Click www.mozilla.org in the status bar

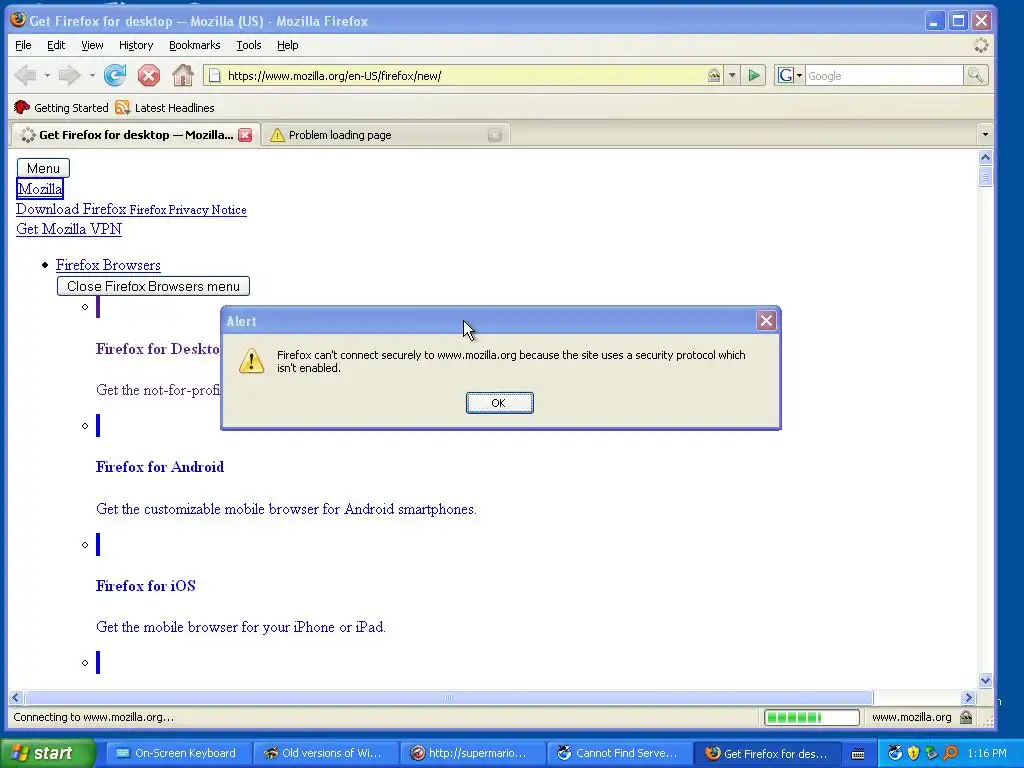pos(912,717)
